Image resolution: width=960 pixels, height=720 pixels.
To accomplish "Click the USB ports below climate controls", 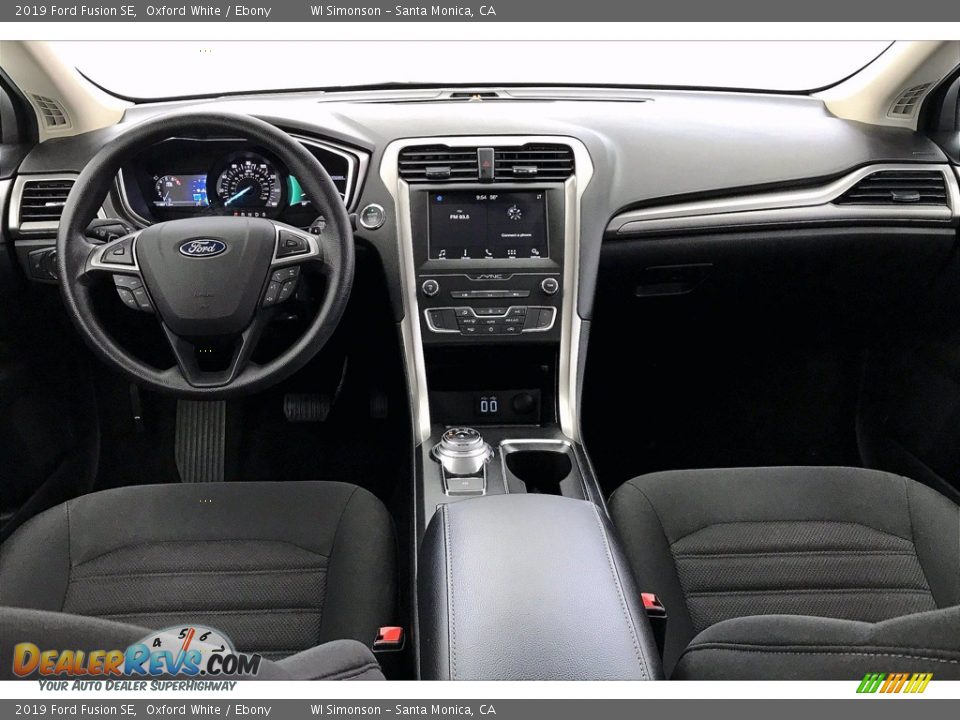I will [488, 405].
